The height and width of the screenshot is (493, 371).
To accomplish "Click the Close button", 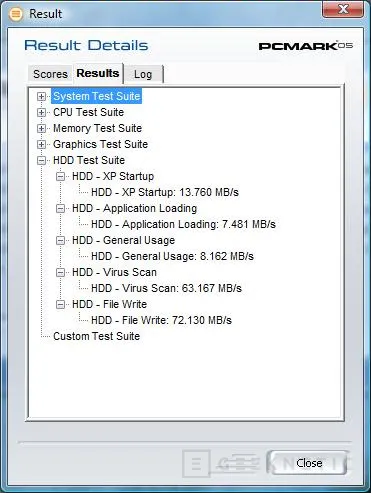I will pos(309,463).
